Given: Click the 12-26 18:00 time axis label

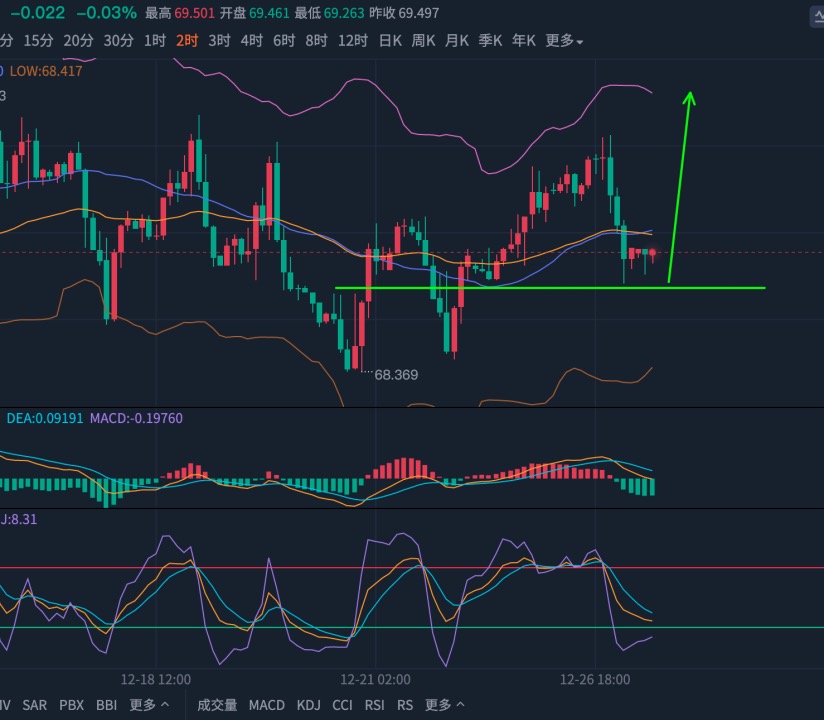Looking at the screenshot, I should (595, 680).
